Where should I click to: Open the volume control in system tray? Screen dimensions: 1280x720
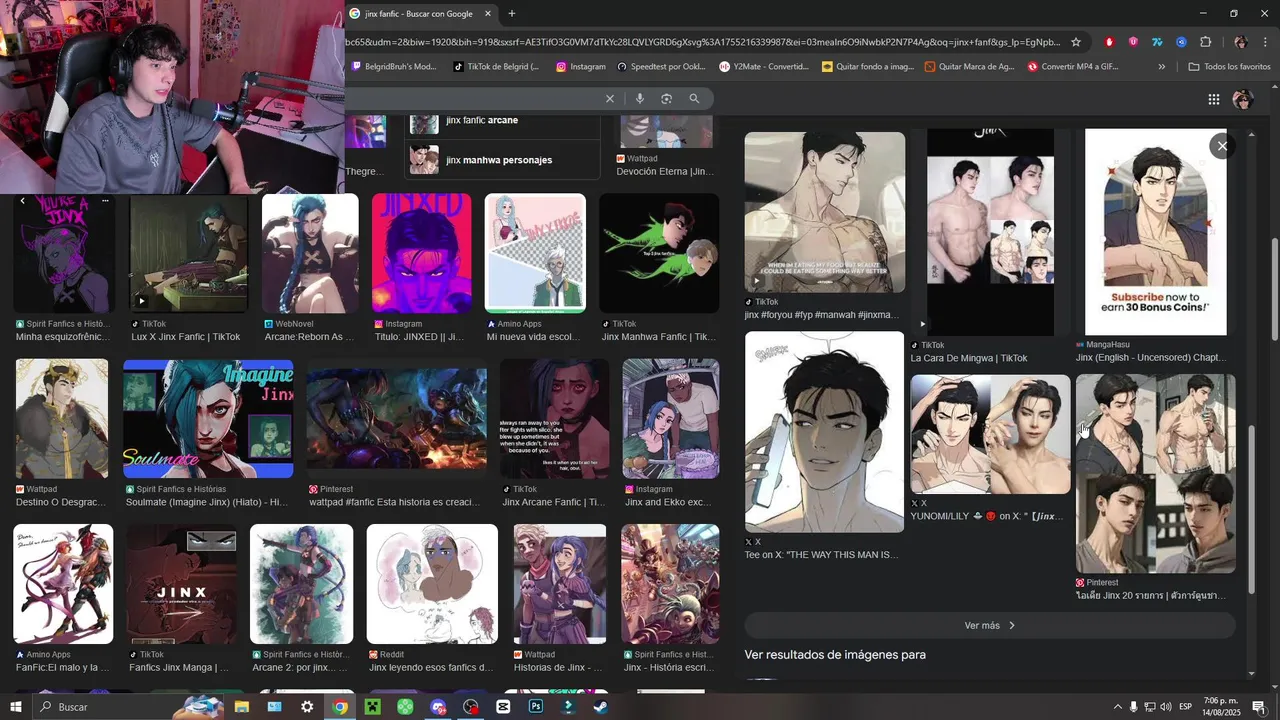coord(1166,707)
